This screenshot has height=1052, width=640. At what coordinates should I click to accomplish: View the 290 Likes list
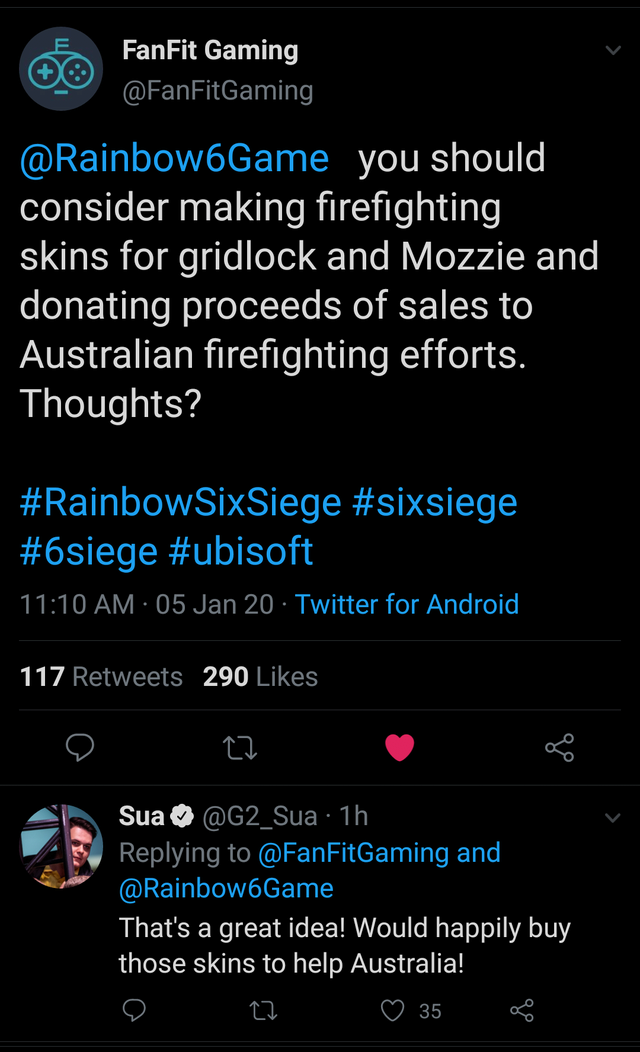tap(260, 676)
